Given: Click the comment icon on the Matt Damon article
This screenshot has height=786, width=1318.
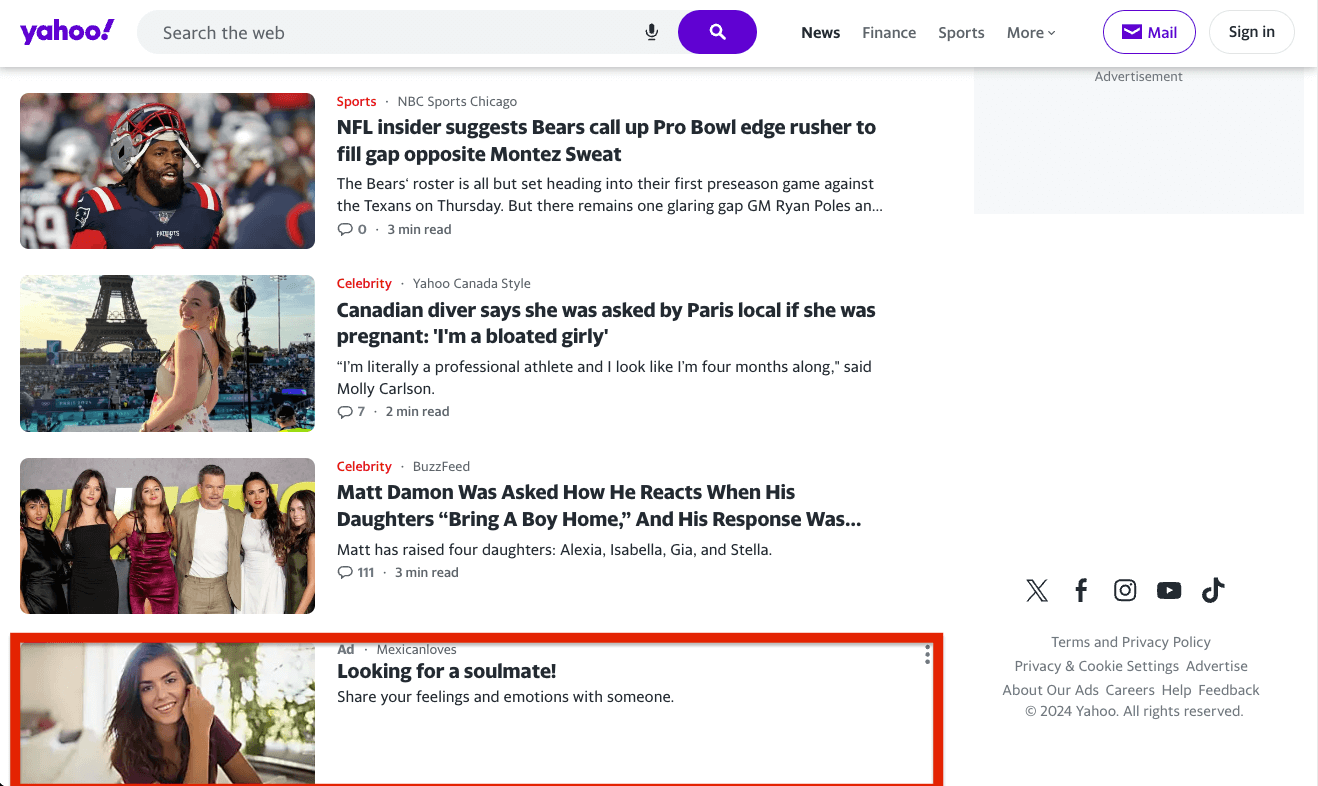Looking at the screenshot, I should (x=344, y=571).
